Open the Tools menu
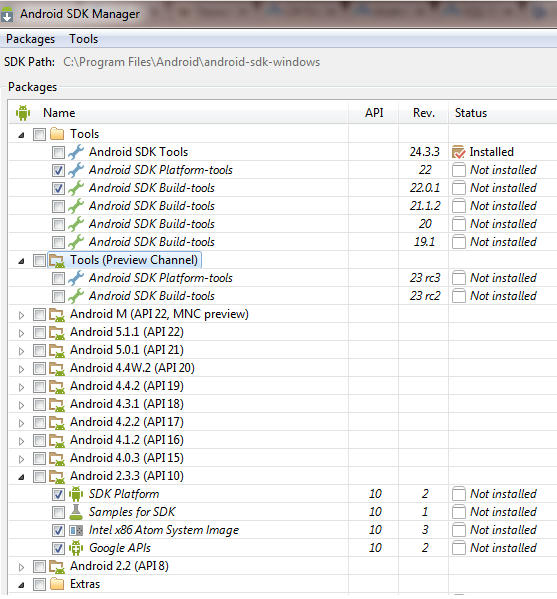 coord(84,39)
